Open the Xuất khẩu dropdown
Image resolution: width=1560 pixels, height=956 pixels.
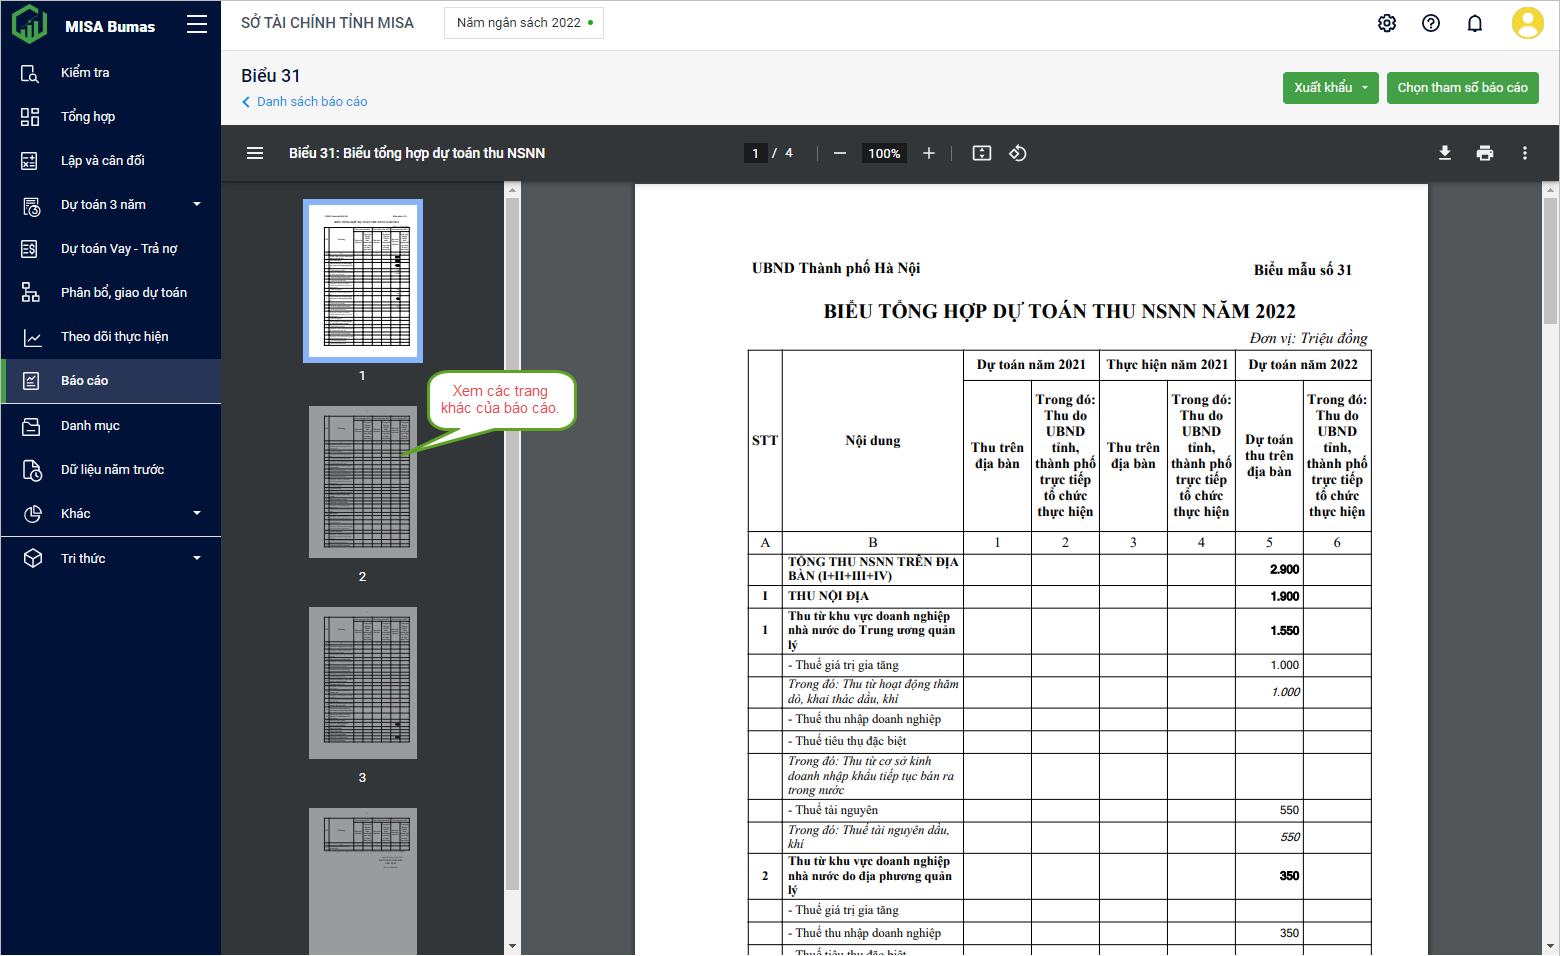point(1330,88)
